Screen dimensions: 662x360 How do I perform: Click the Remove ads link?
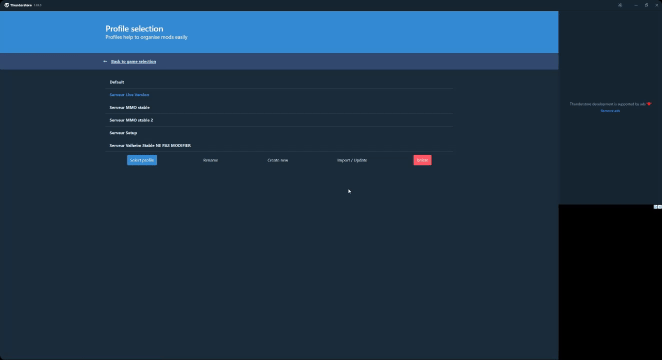610,111
